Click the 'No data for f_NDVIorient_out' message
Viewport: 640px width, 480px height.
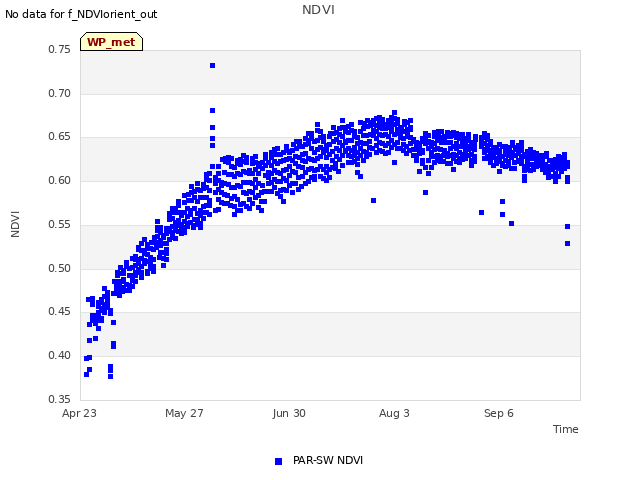pos(81,14)
